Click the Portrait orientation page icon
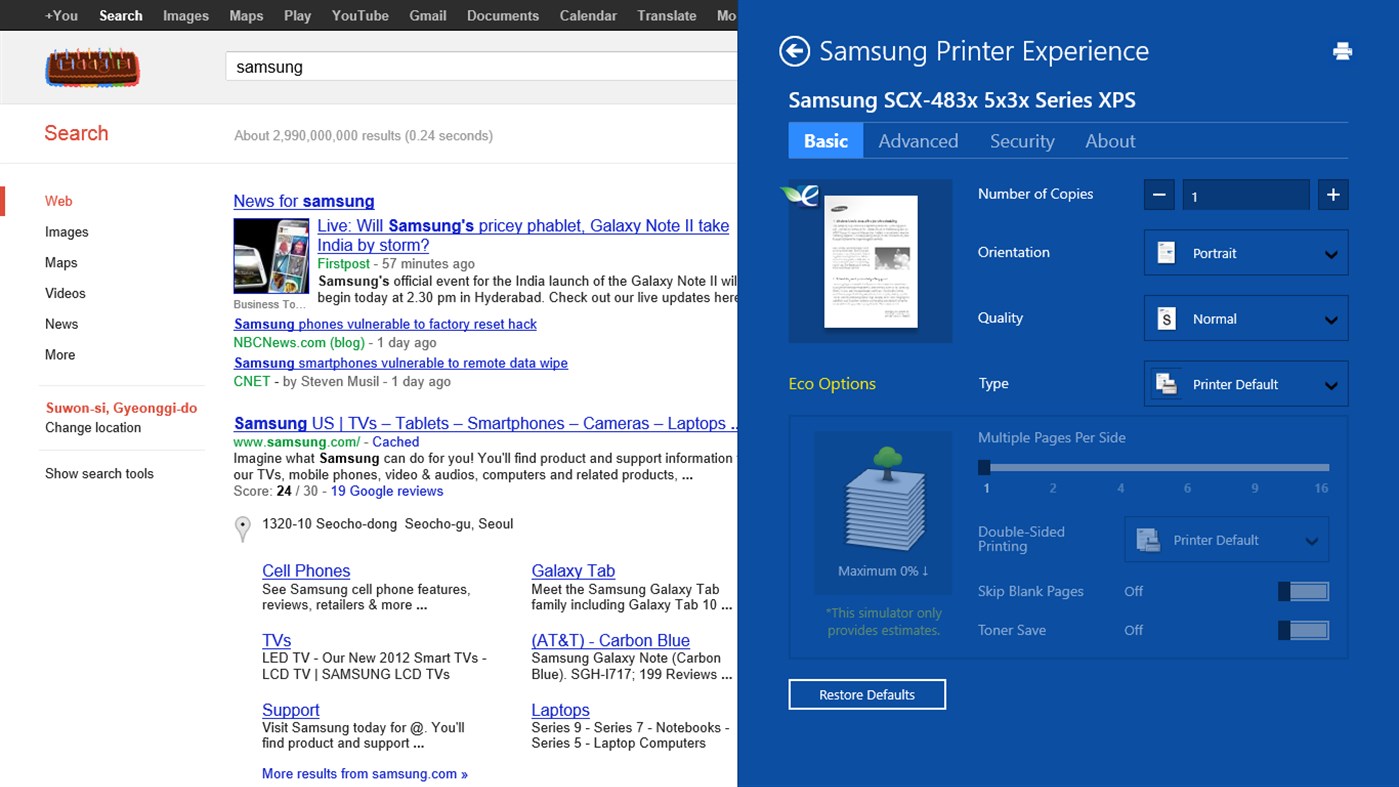Image resolution: width=1399 pixels, height=787 pixels. click(x=1166, y=253)
